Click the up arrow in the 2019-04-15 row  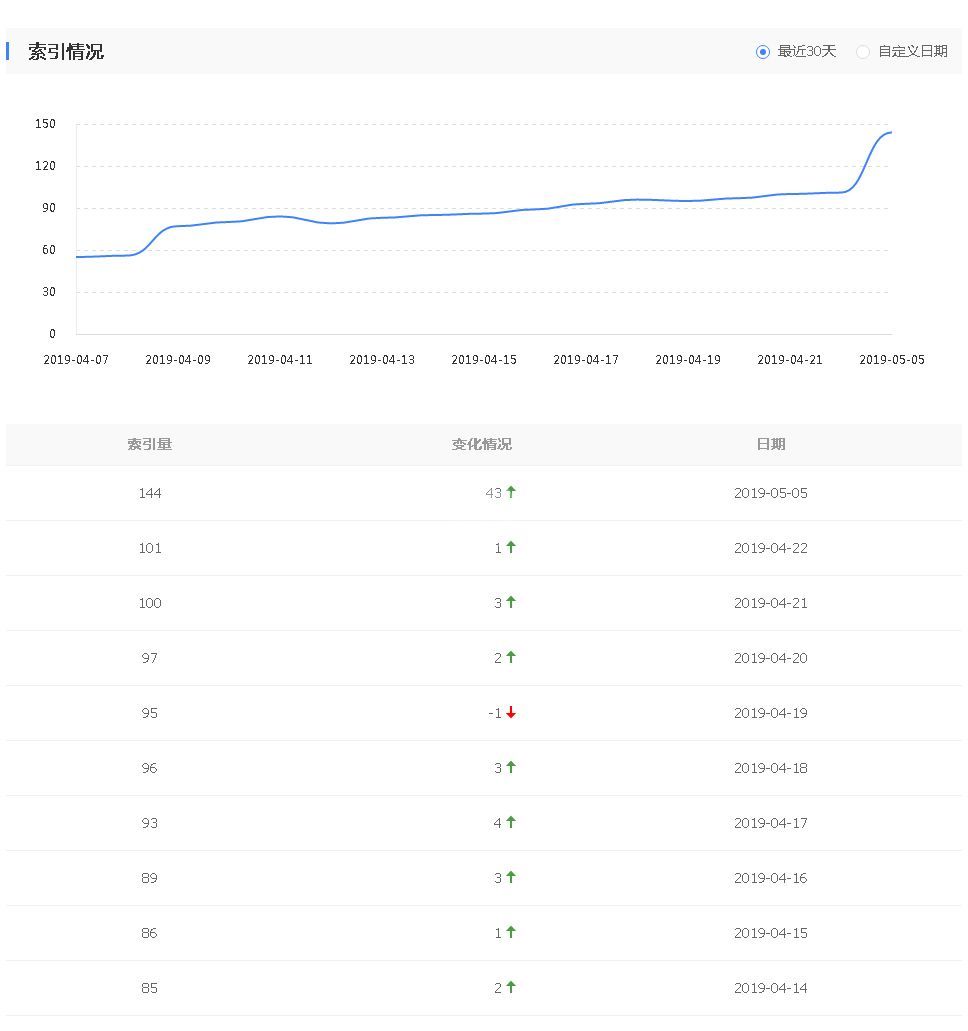[511, 932]
